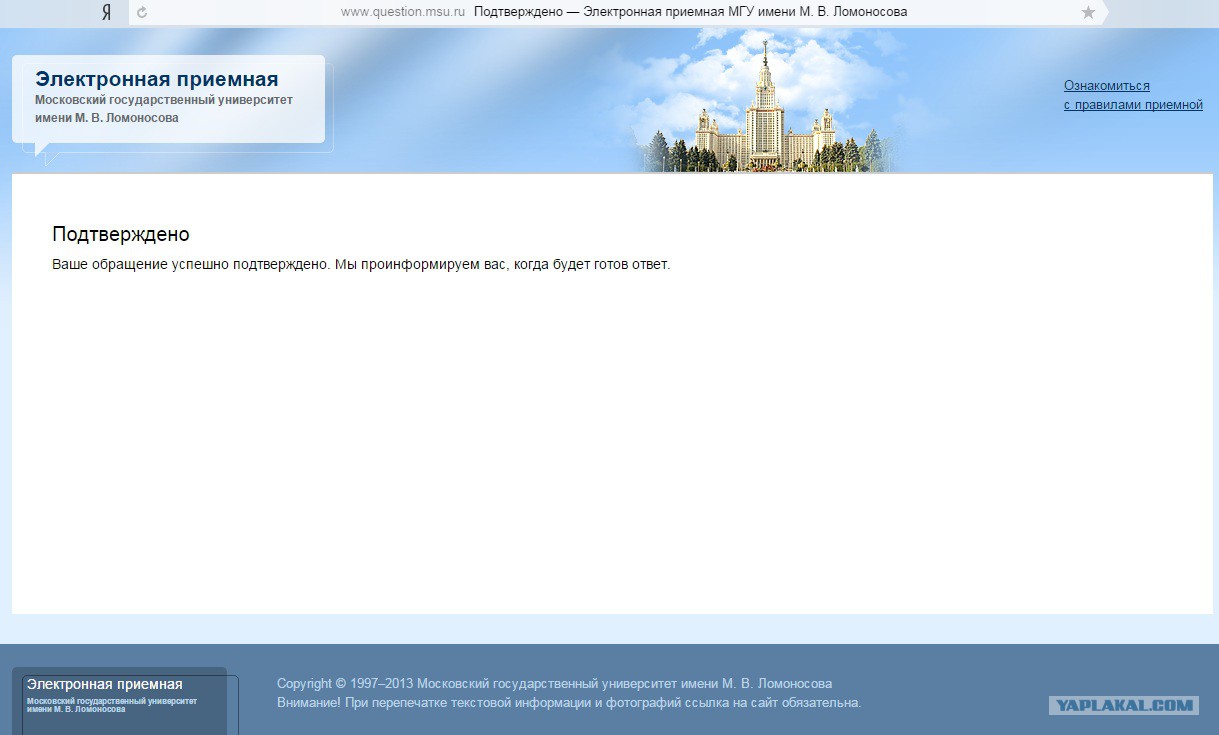This screenshot has width=1219, height=735.
Task: Click the Yandex "Я" browser icon
Action: (x=105, y=12)
